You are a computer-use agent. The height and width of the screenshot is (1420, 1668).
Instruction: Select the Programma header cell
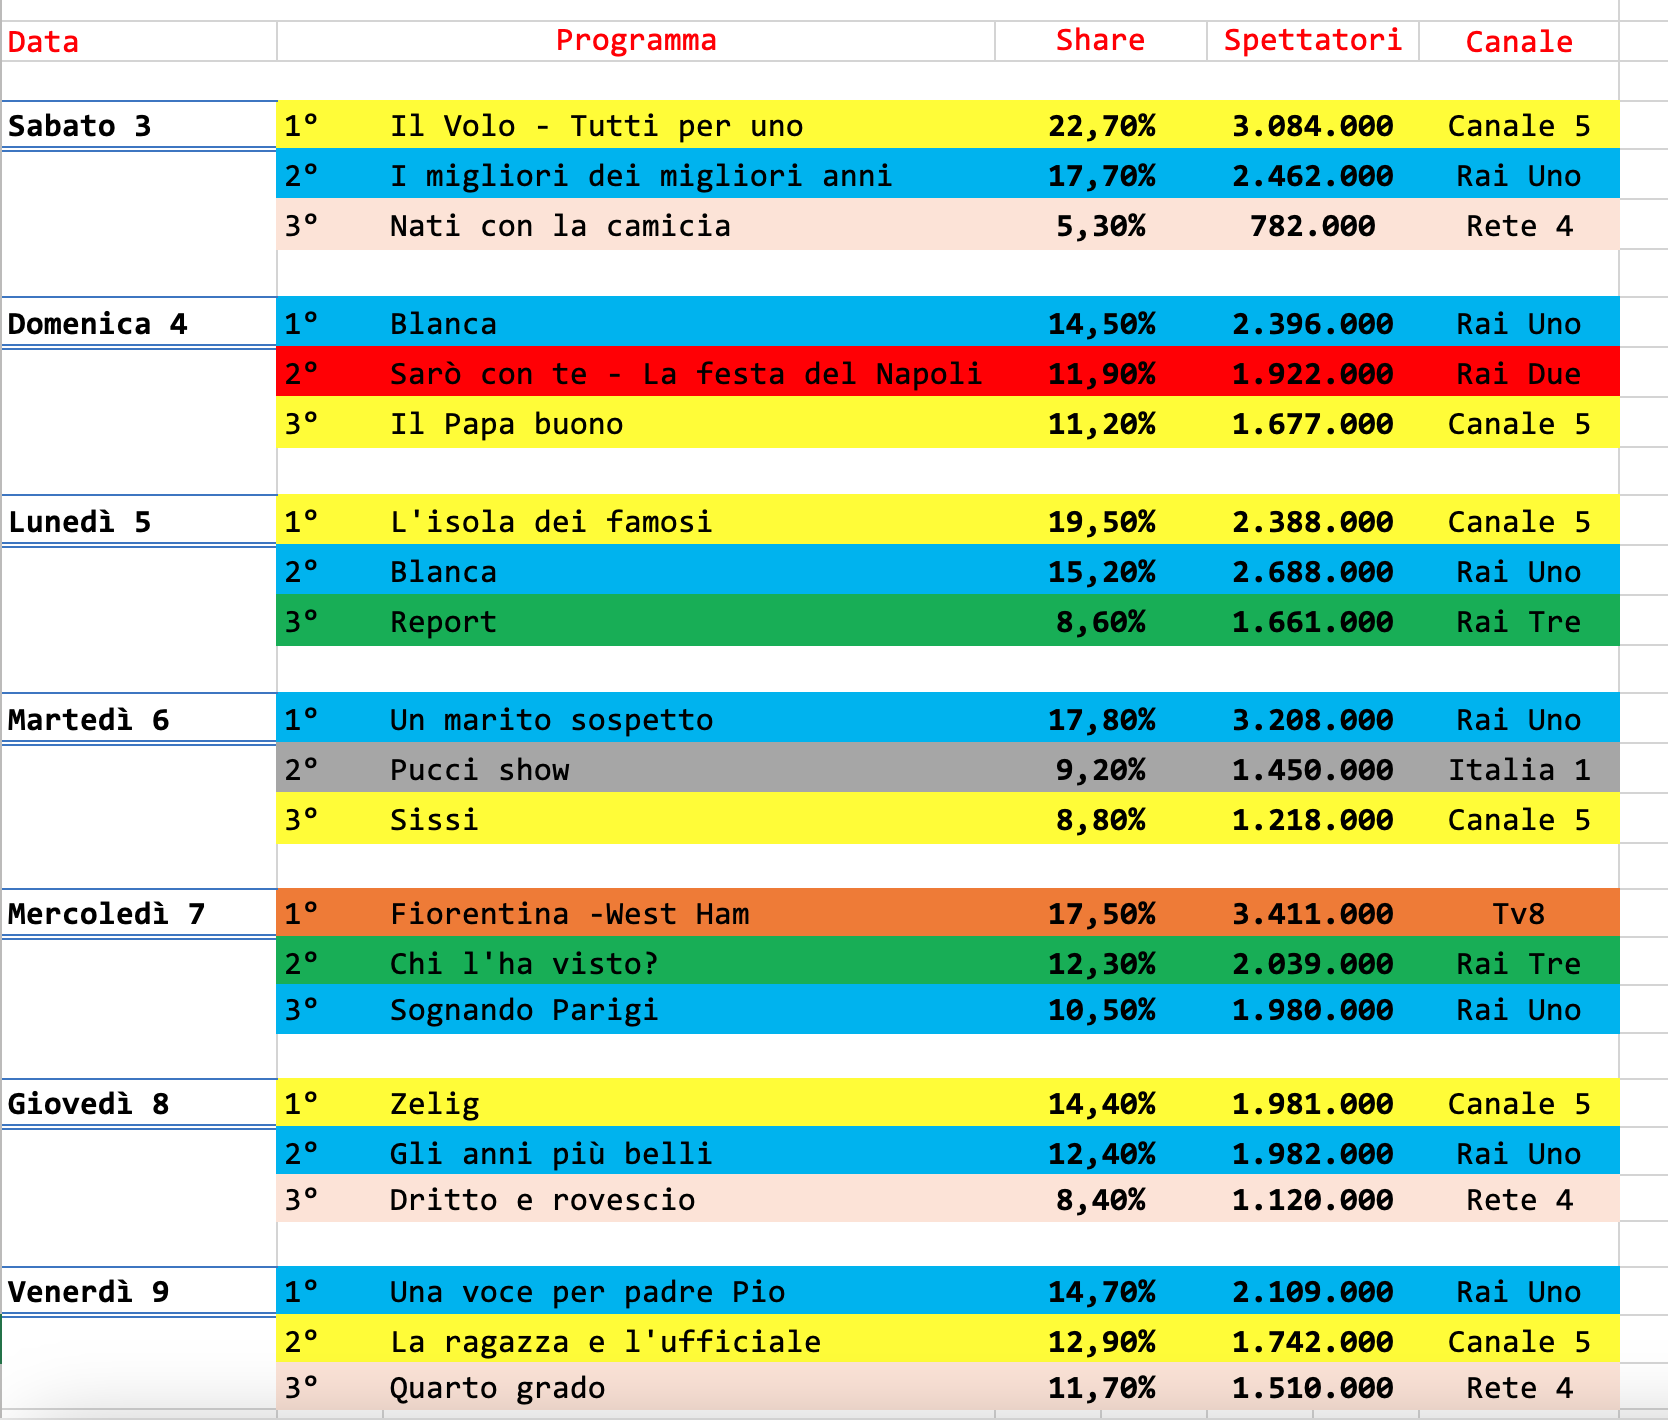click(636, 41)
